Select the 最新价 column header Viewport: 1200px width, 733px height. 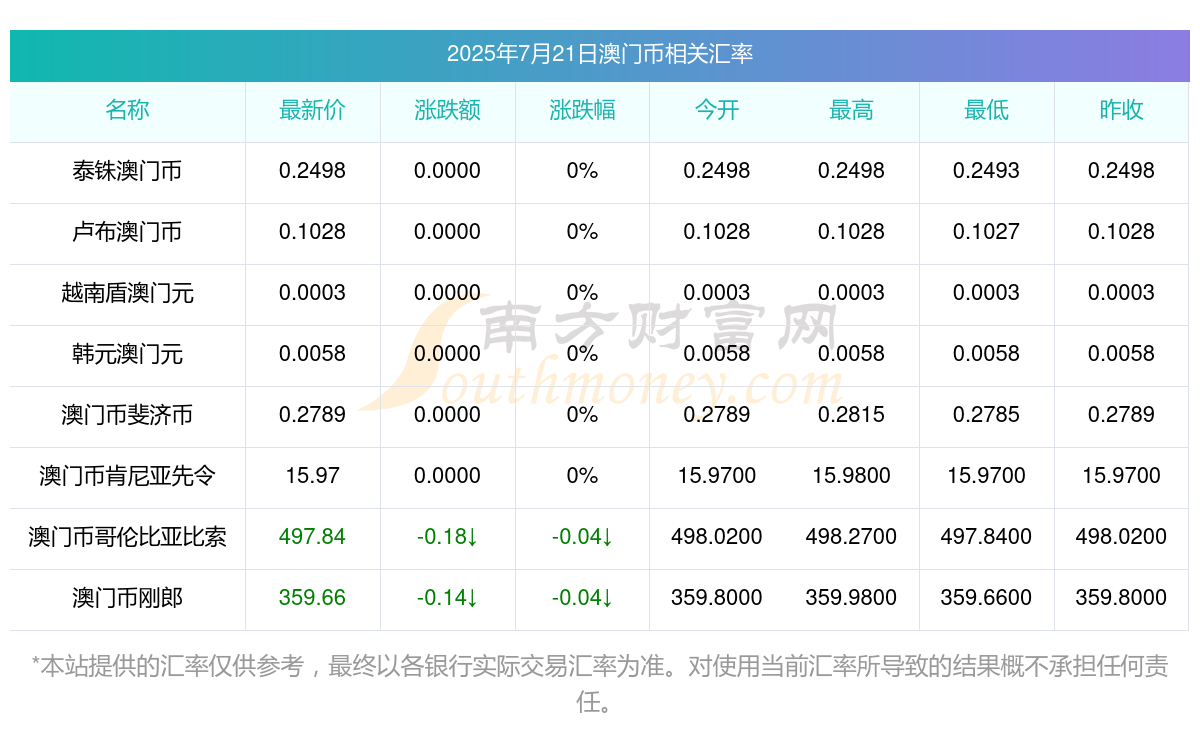click(x=312, y=111)
